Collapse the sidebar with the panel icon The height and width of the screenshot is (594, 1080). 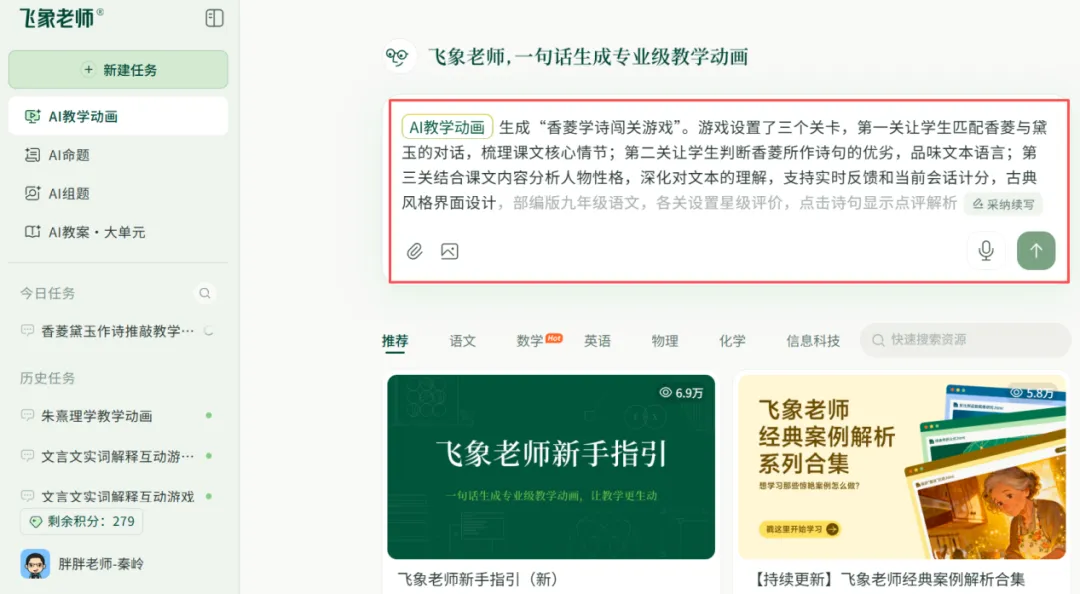[214, 18]
